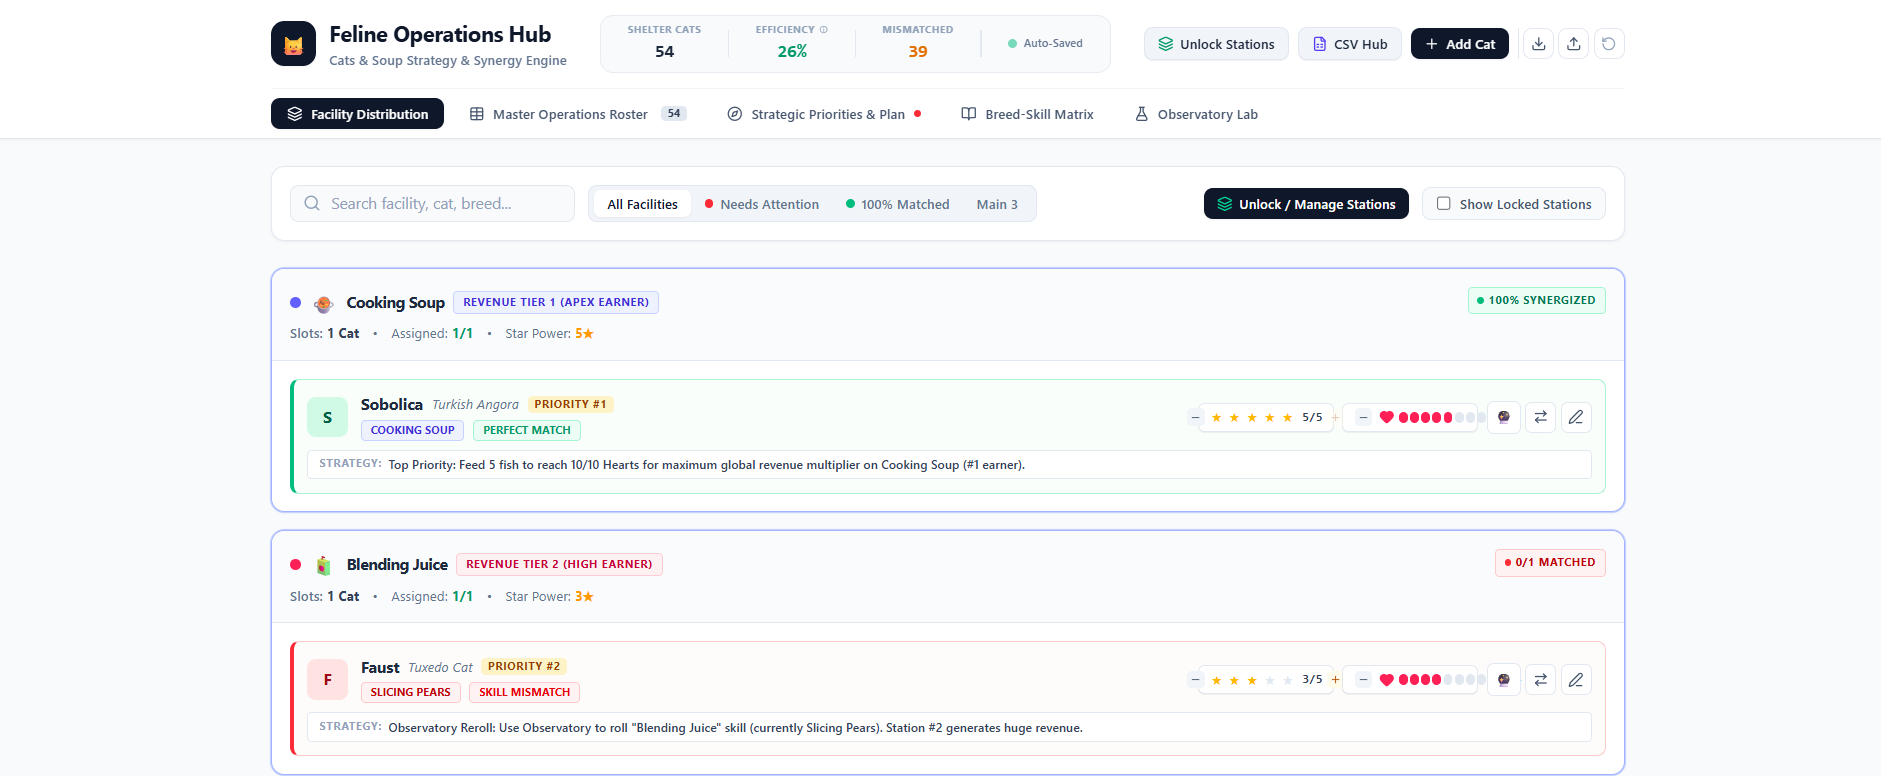Switch to Facility Distribution tab

357,114
